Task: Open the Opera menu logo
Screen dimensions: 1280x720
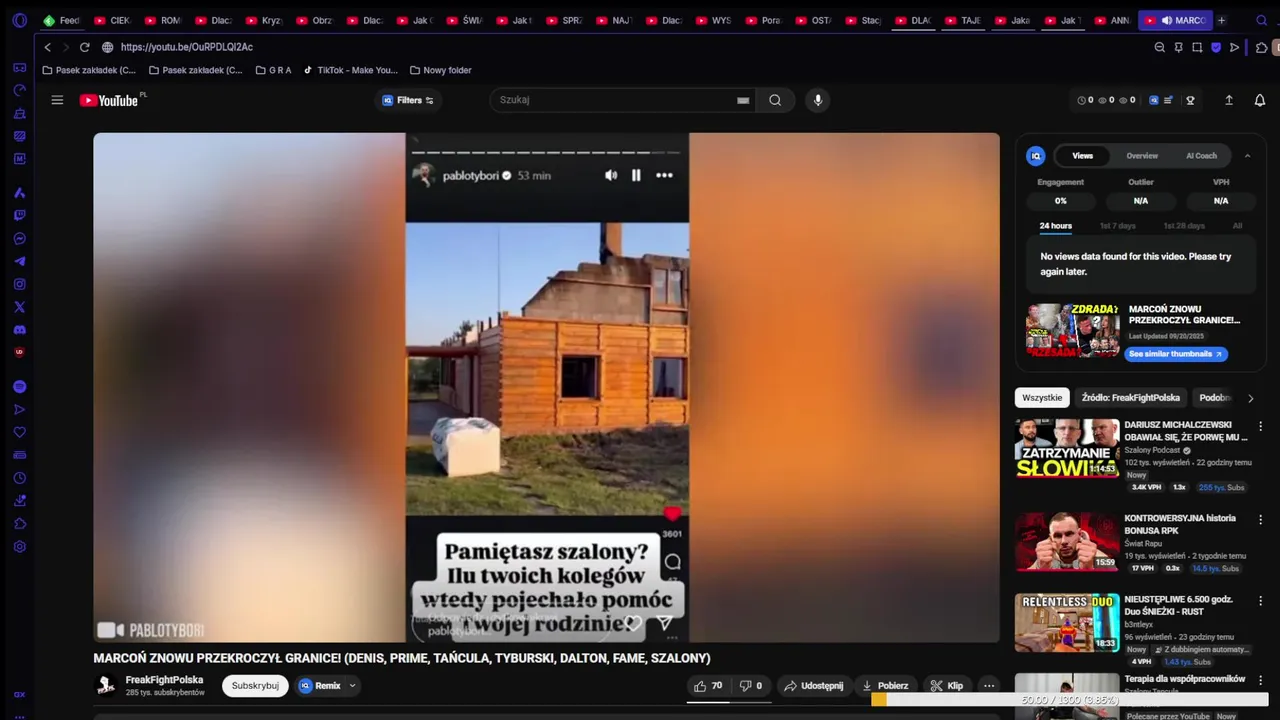Action: click(19, 20)
